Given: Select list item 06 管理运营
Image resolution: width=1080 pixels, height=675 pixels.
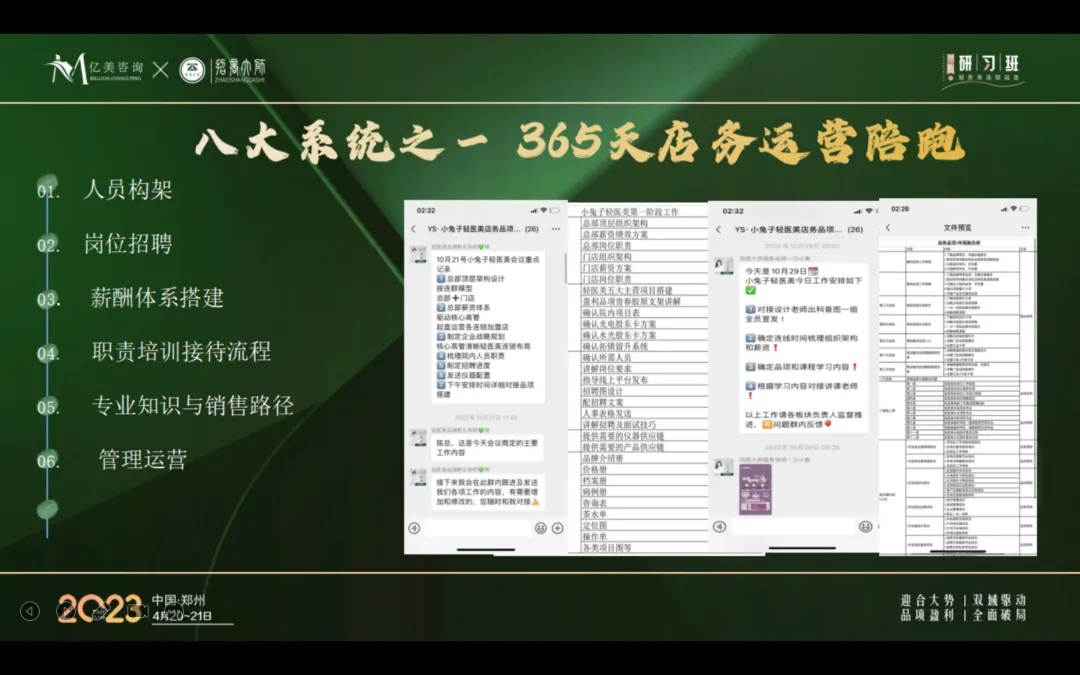Looking at the screenshot, I should [143, 459].
